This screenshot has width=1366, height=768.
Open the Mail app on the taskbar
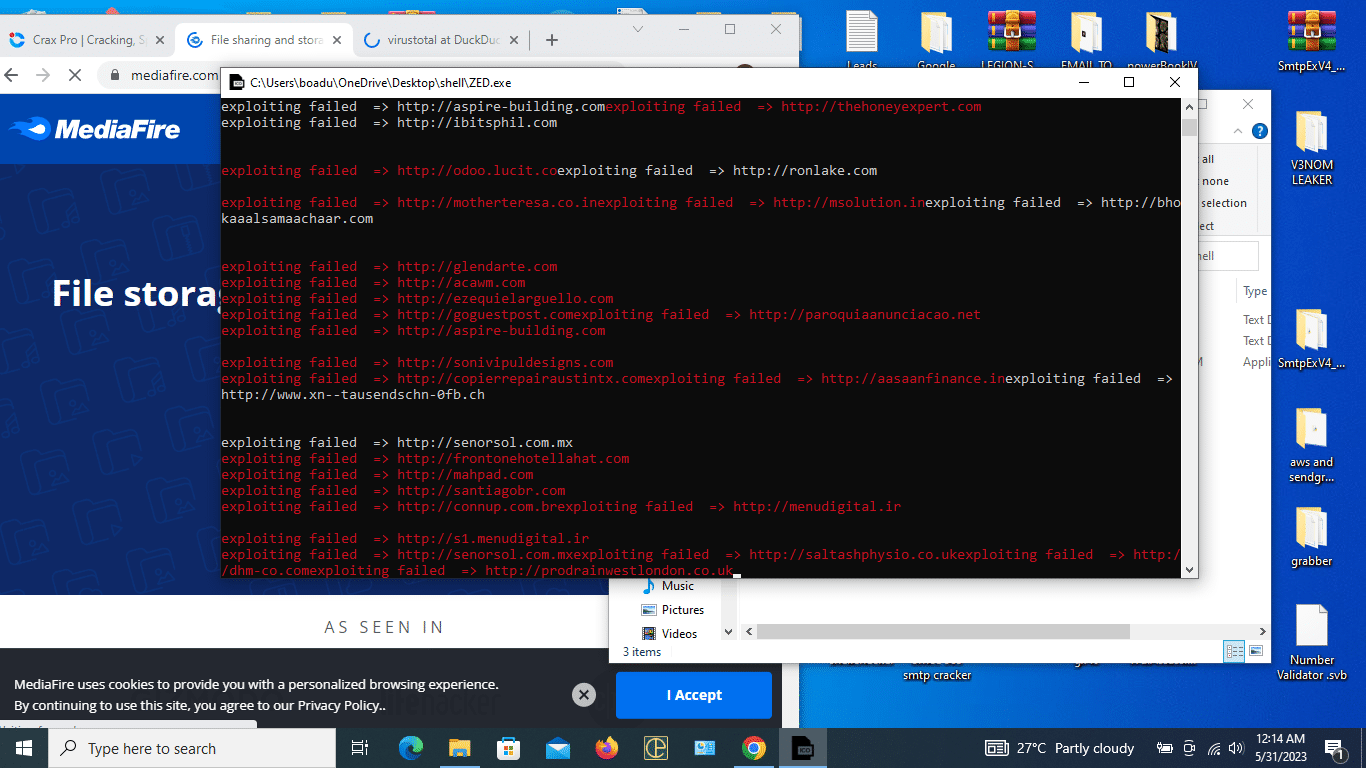pos(558,747)
